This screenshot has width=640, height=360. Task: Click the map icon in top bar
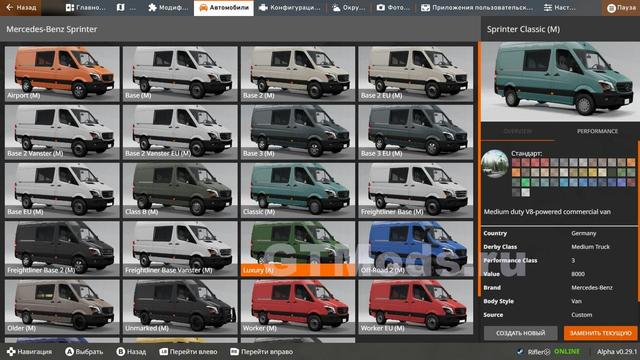point(121,7)
